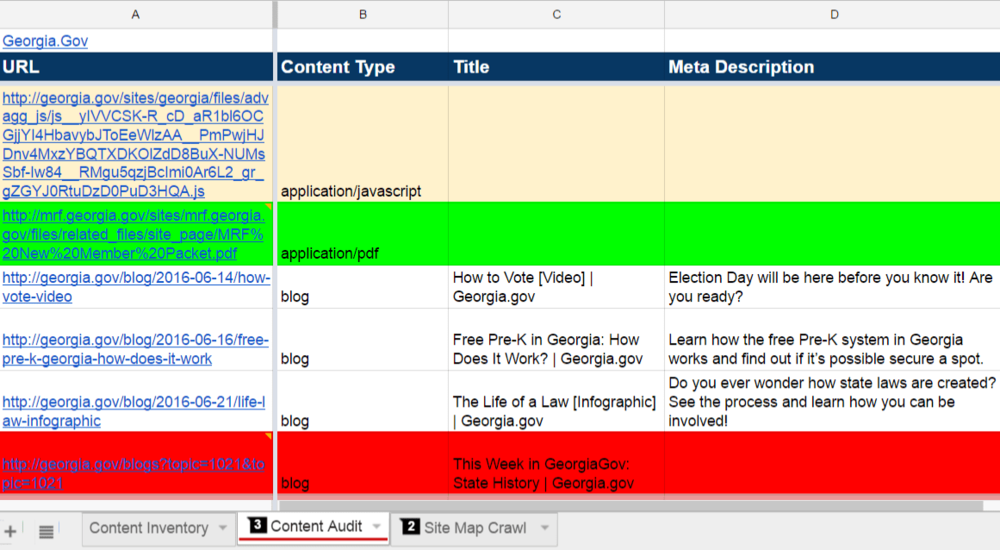Screen dimensions: 1000x550
Task: Select blog cell in how-vote-video row
Action: click(362, 287)
